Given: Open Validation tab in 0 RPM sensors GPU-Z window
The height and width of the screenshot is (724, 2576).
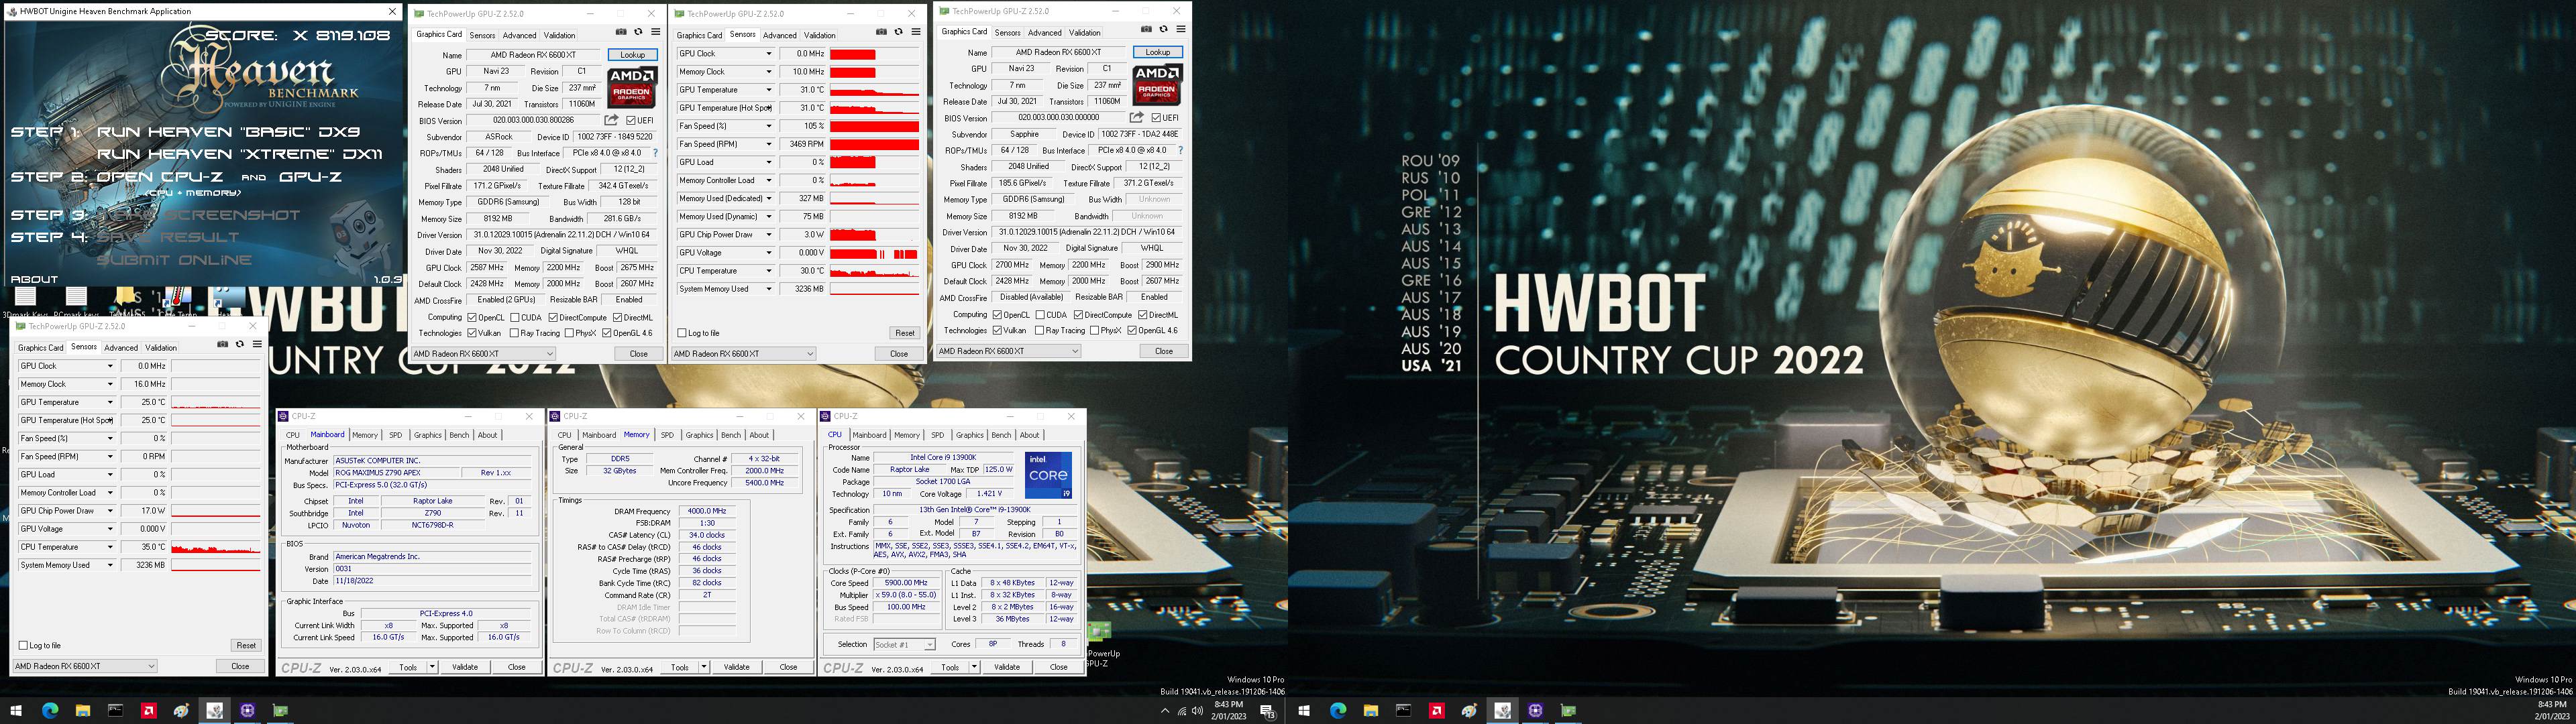Looking at the screenshot, I should pos(161,348).
